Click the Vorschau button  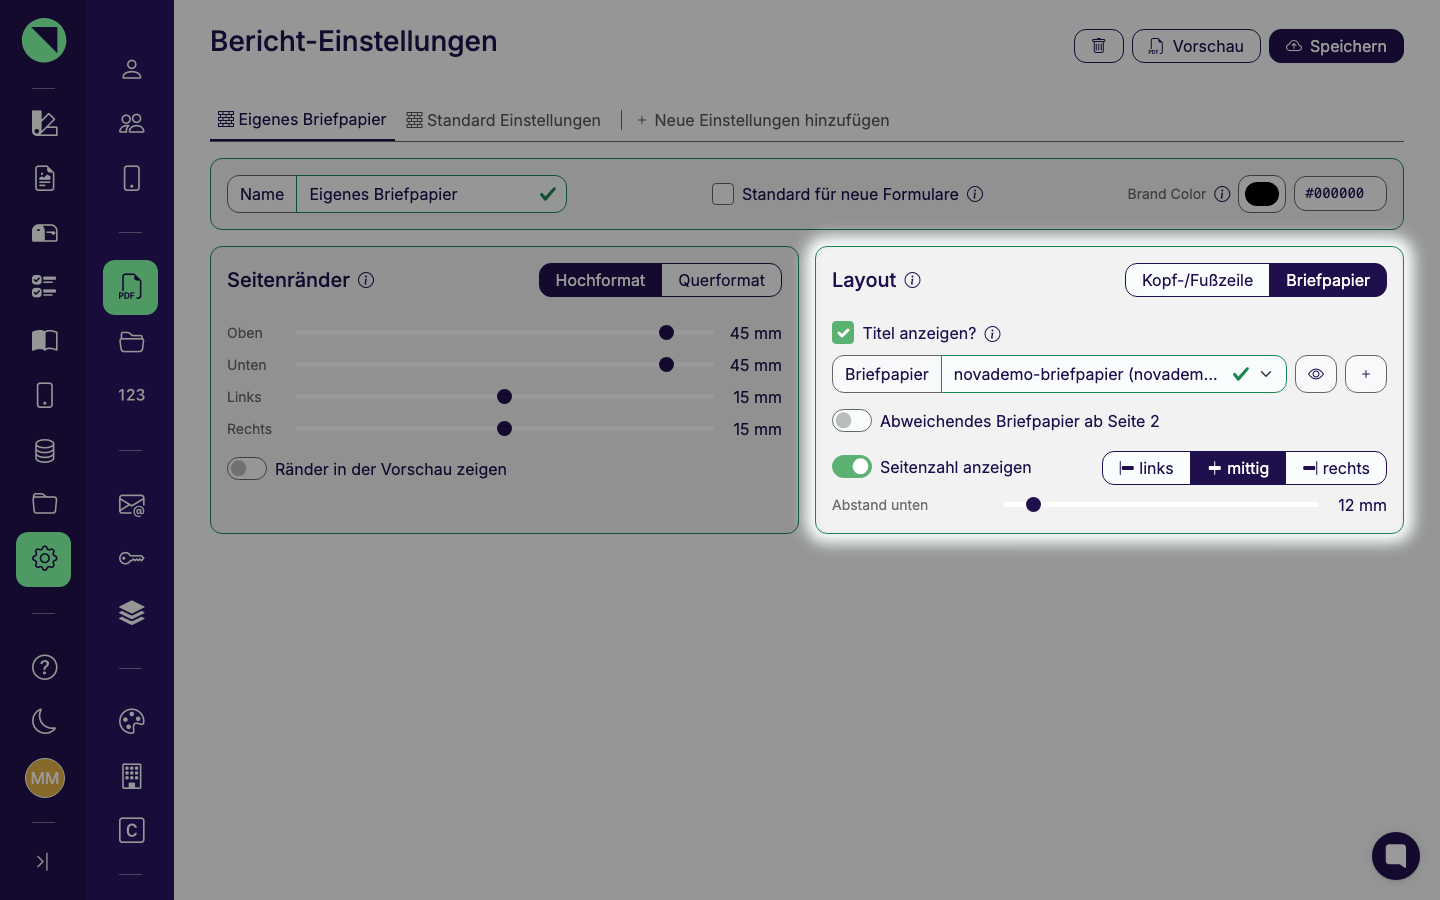pyautogui.click(x=1196, y=46)
